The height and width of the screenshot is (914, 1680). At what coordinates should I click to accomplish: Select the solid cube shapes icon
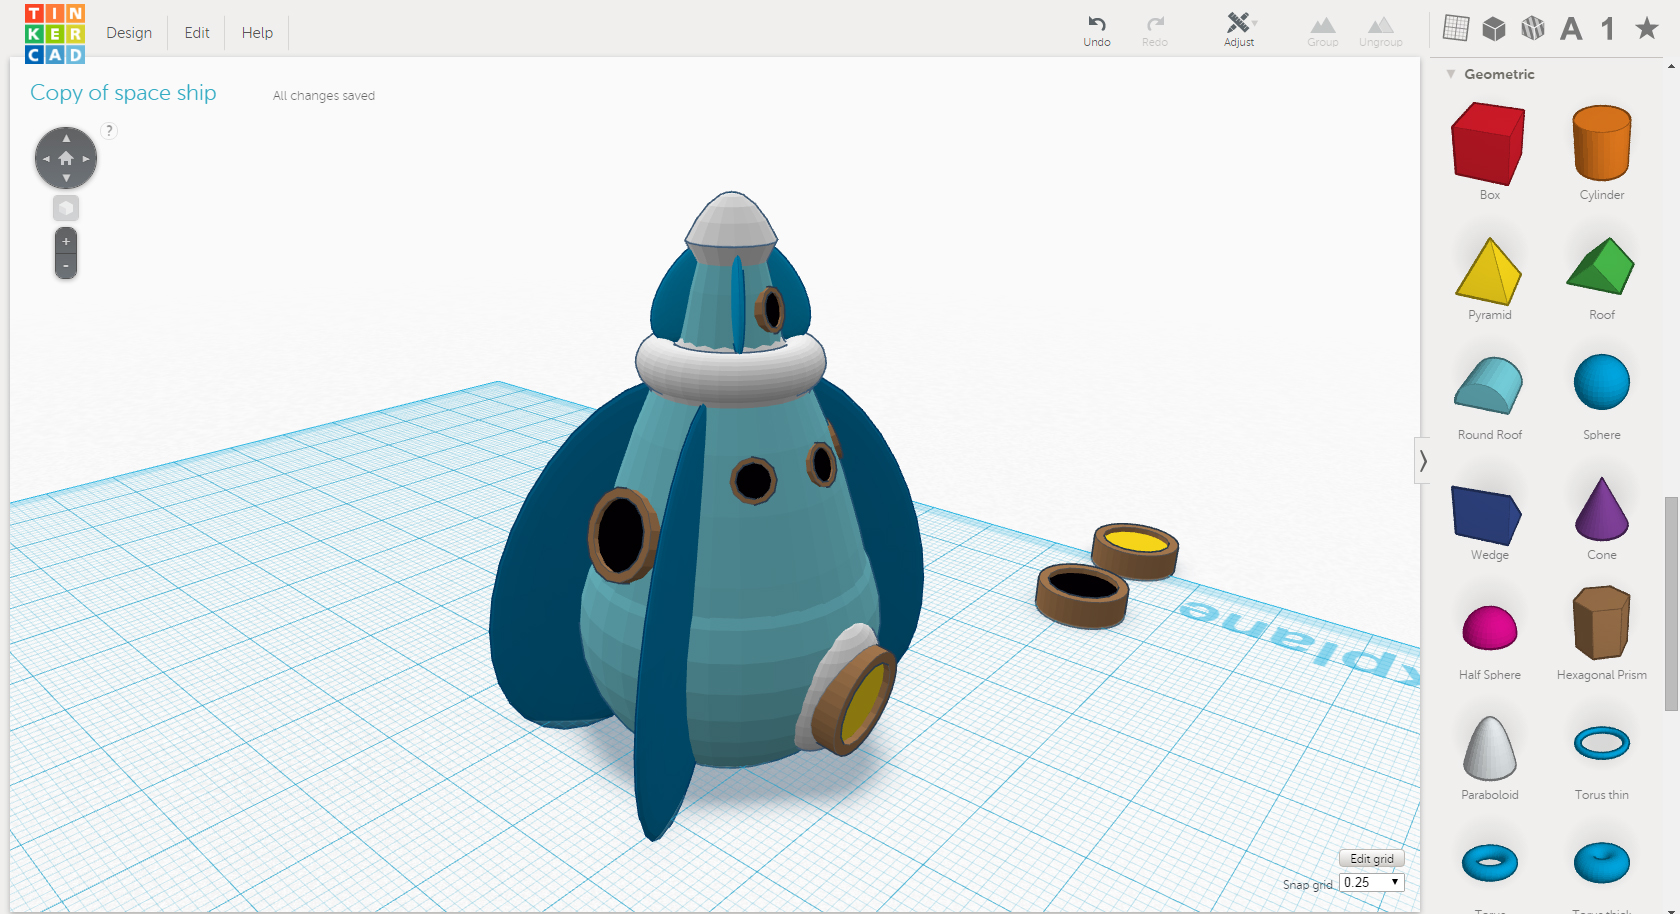(x=1494, y=28)
